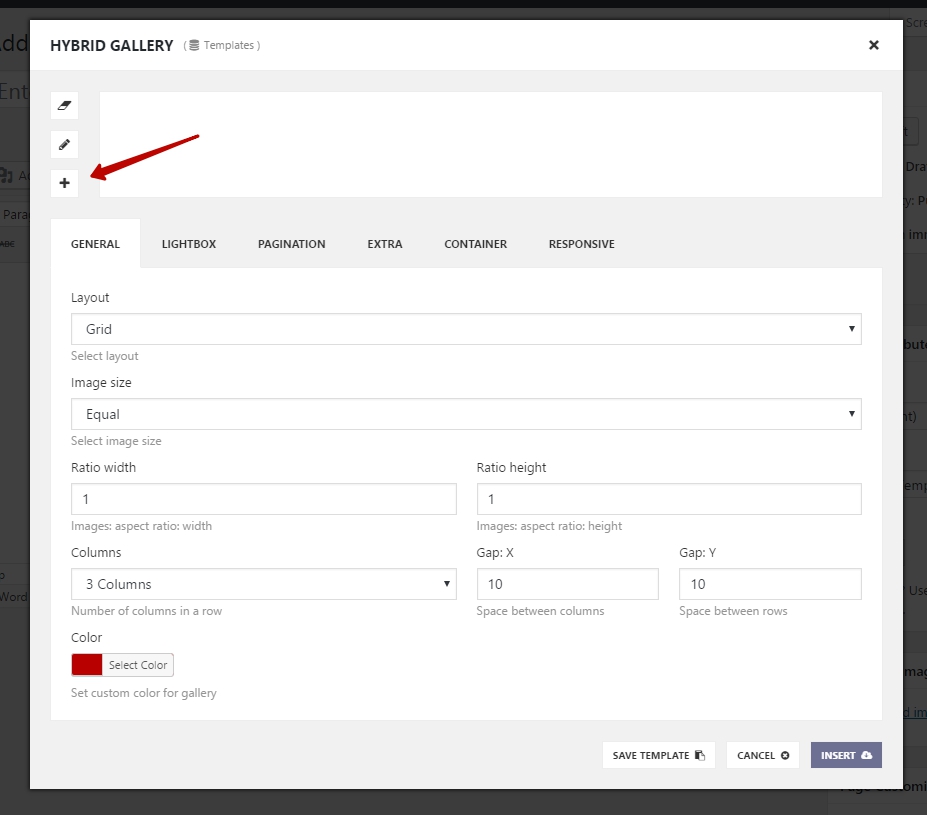
Task: Click the pencil edit-images icon
Action: 64,144
